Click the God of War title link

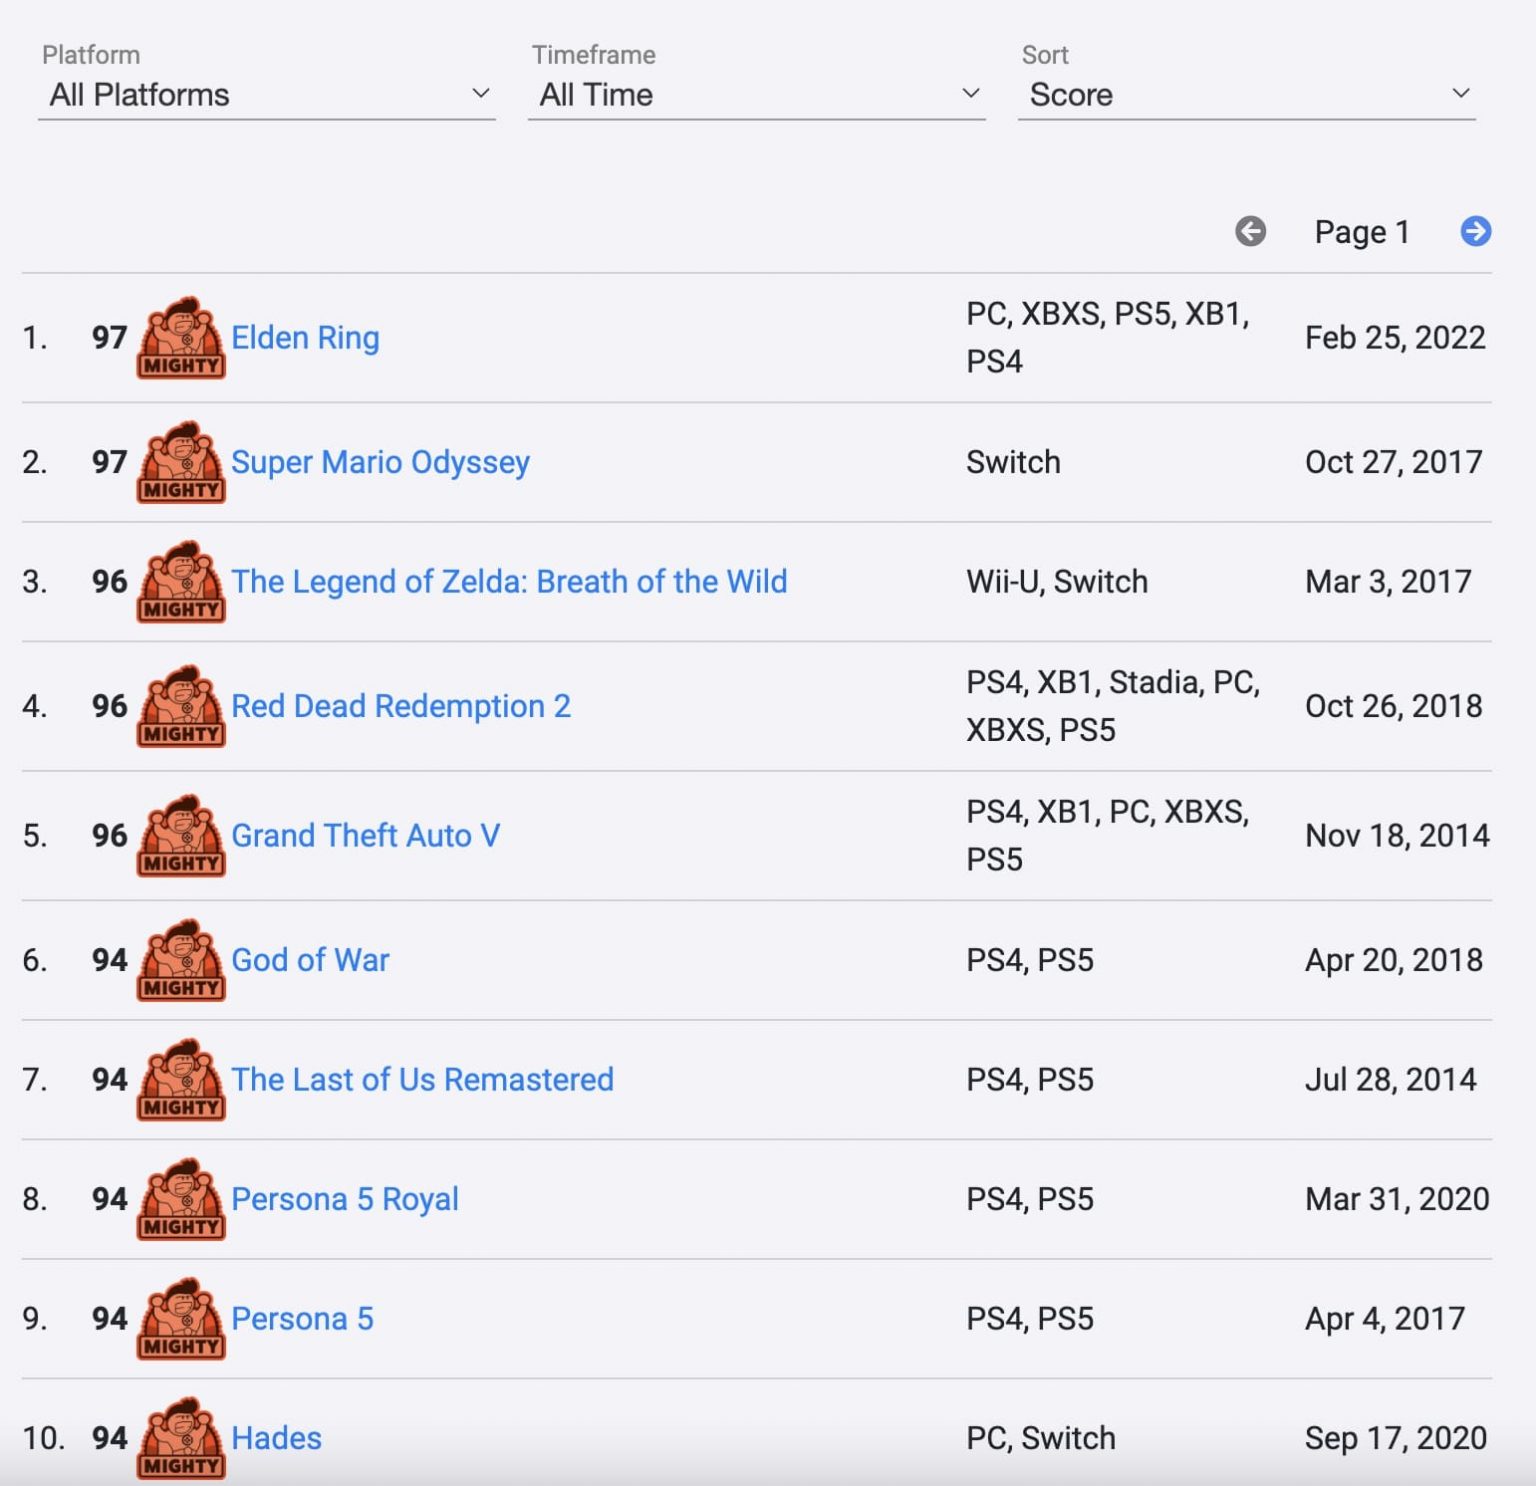pyautogui.click(x=310, y=960)
